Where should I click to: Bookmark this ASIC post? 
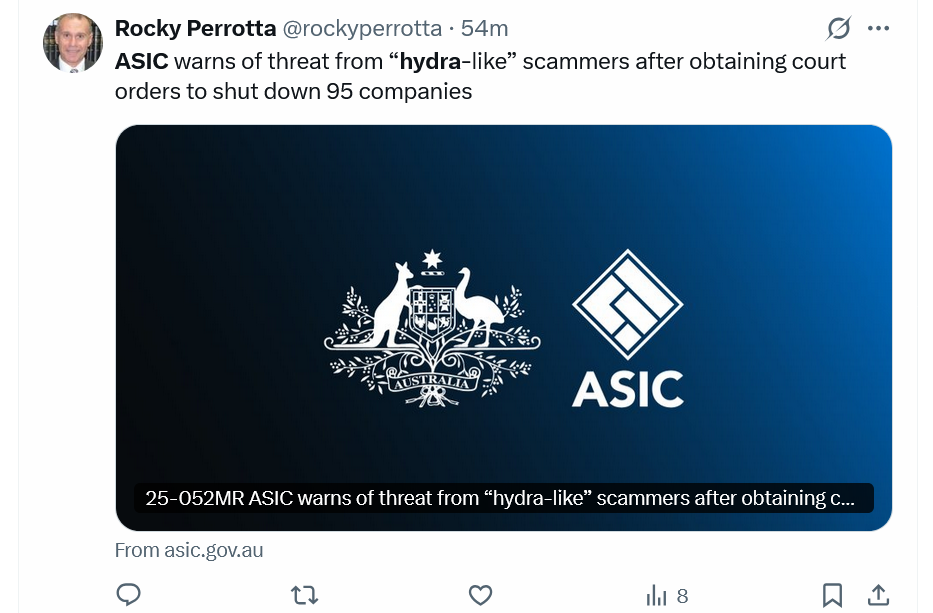tap(832, 595)
